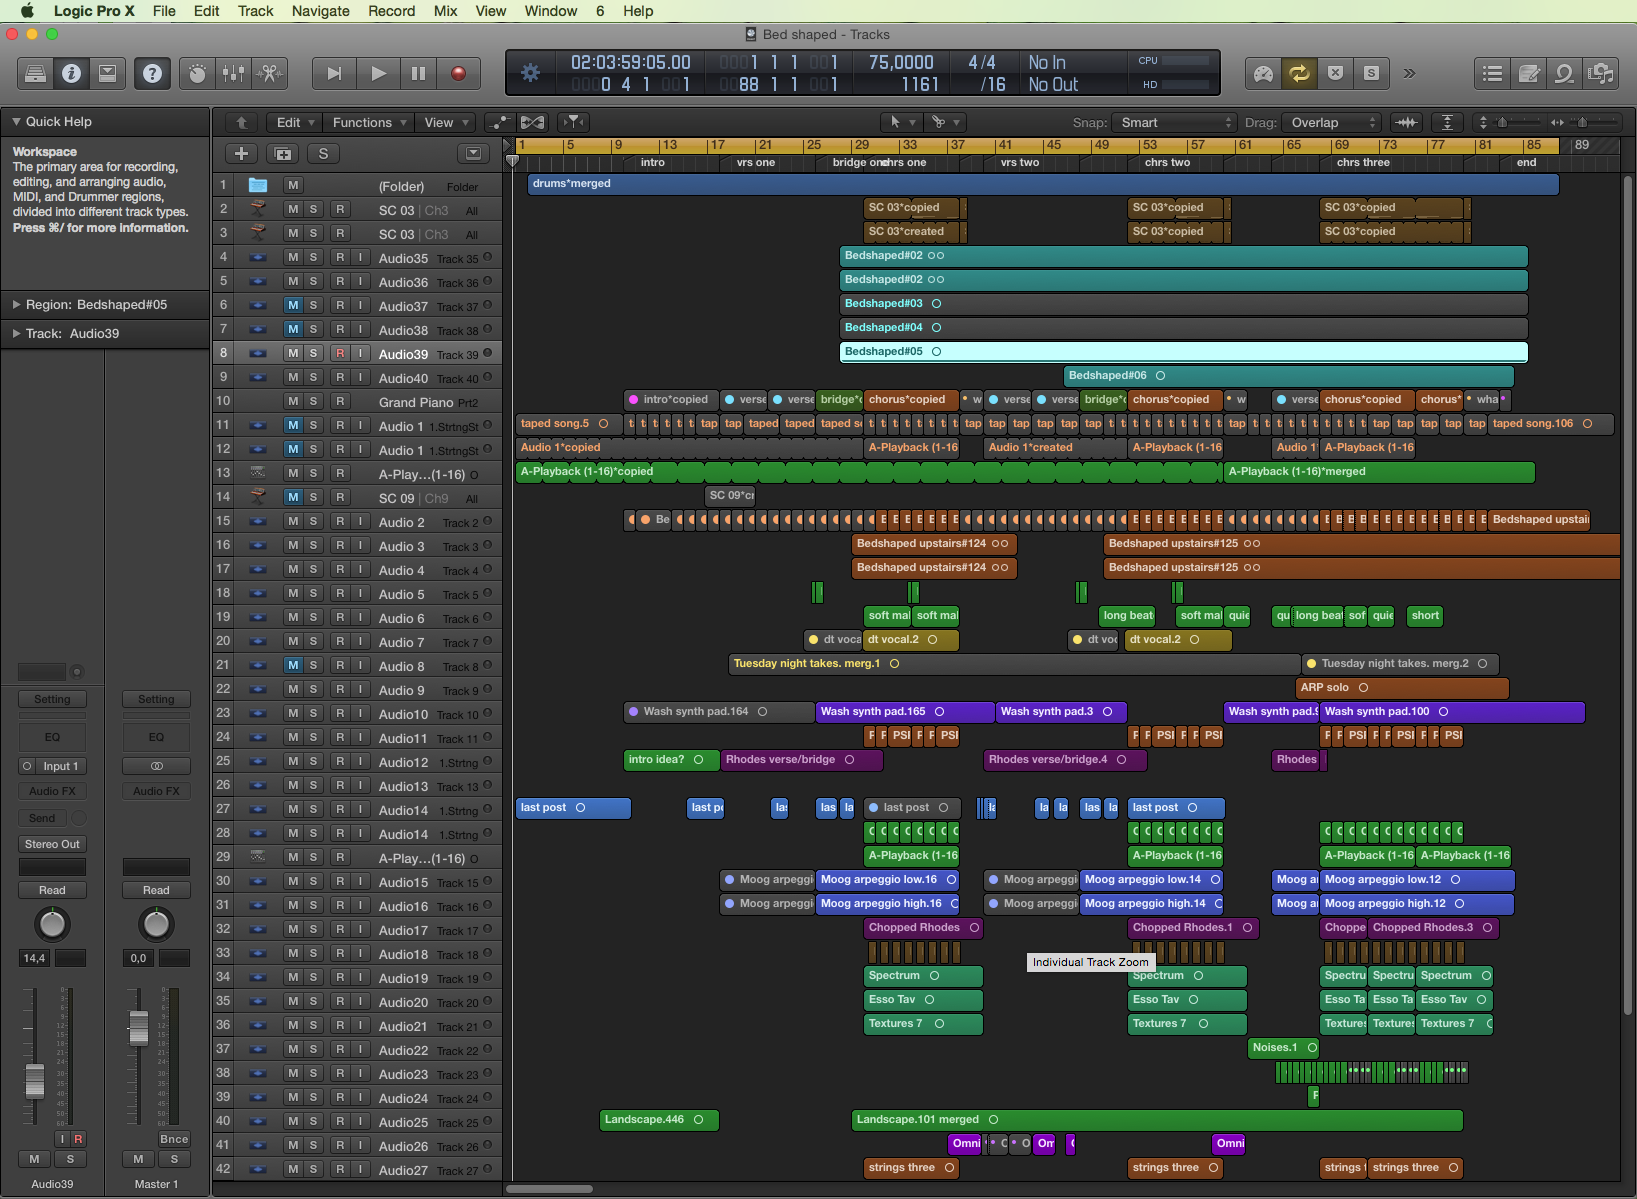
Task: Open the Media Browser
Action: tap(1601, 73)
